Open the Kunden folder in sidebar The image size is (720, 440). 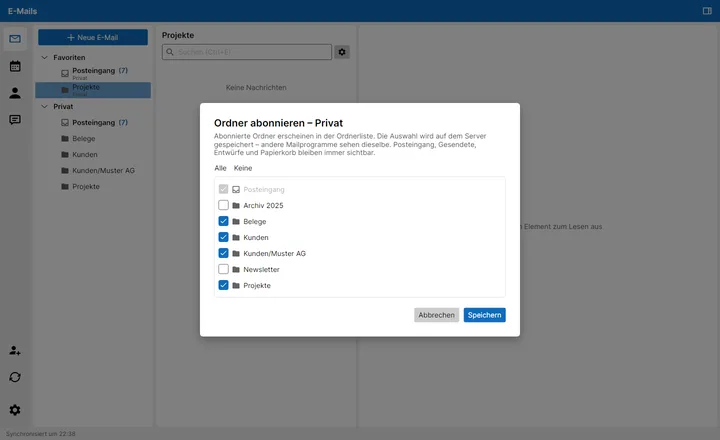[x=93, y=155]
